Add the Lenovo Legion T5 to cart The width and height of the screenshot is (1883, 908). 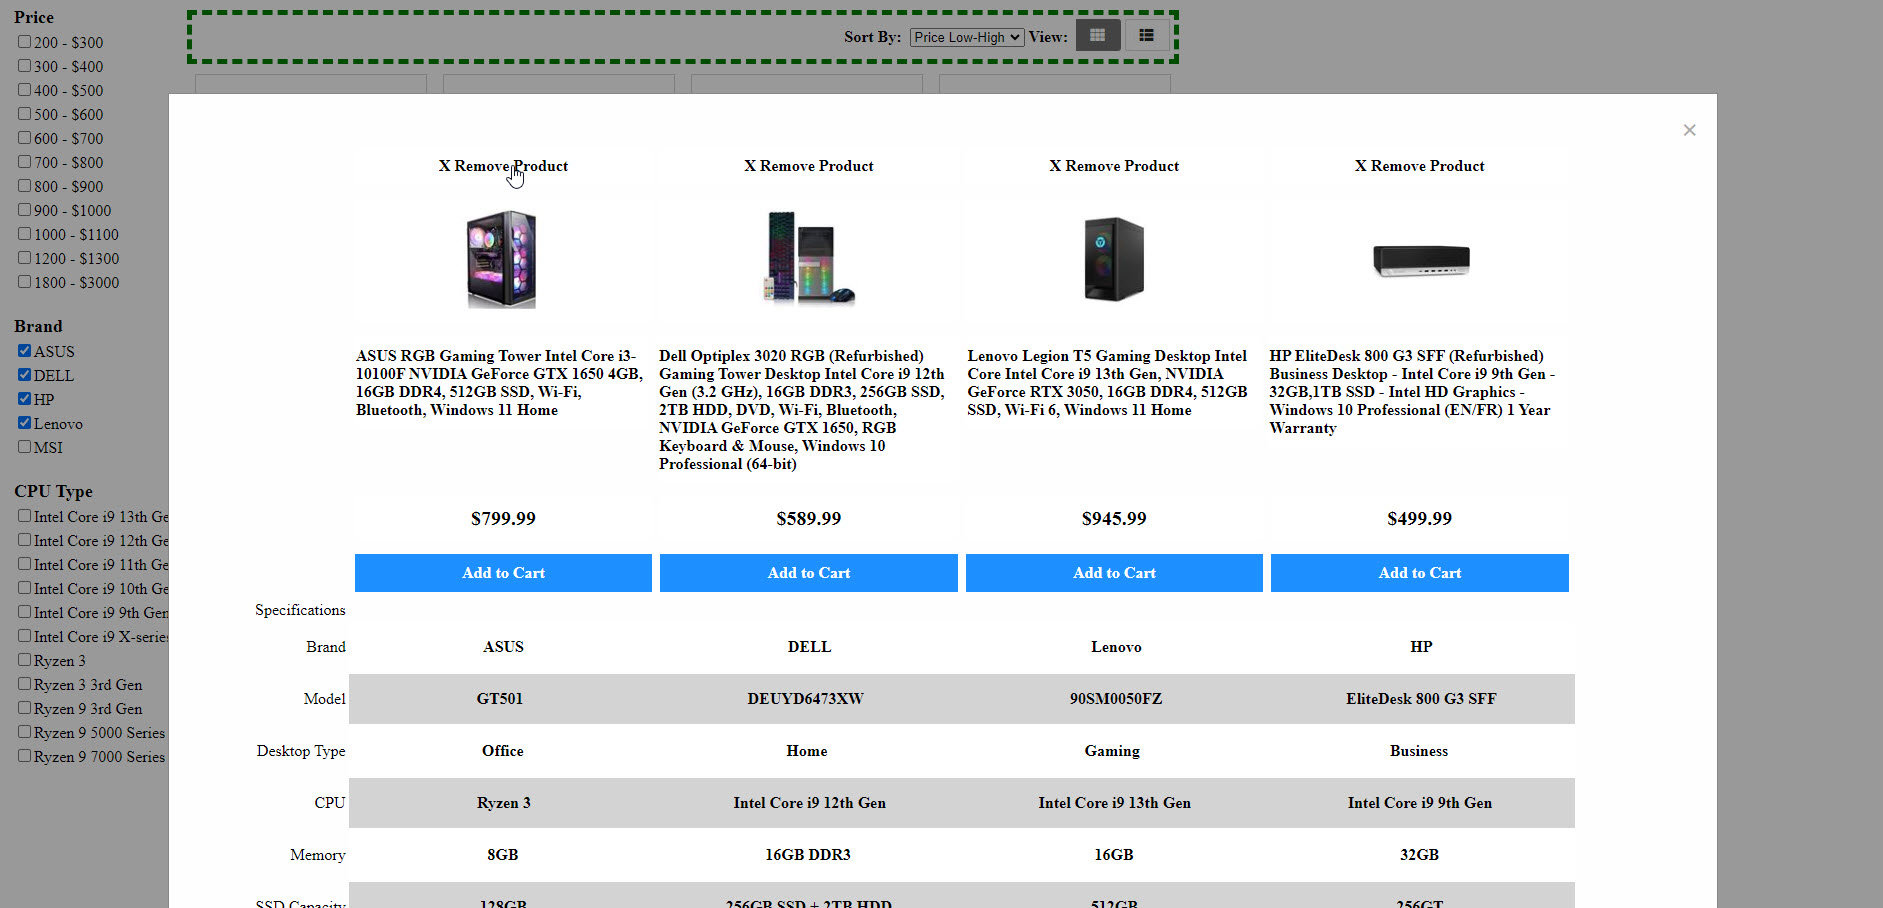click(1114, 573)
